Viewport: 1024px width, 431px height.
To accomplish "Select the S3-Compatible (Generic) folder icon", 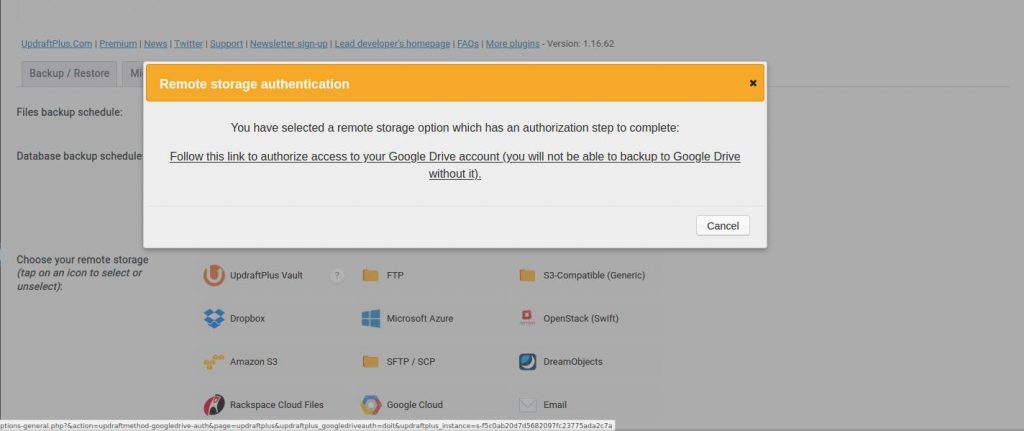I will [x=527, y=276].
